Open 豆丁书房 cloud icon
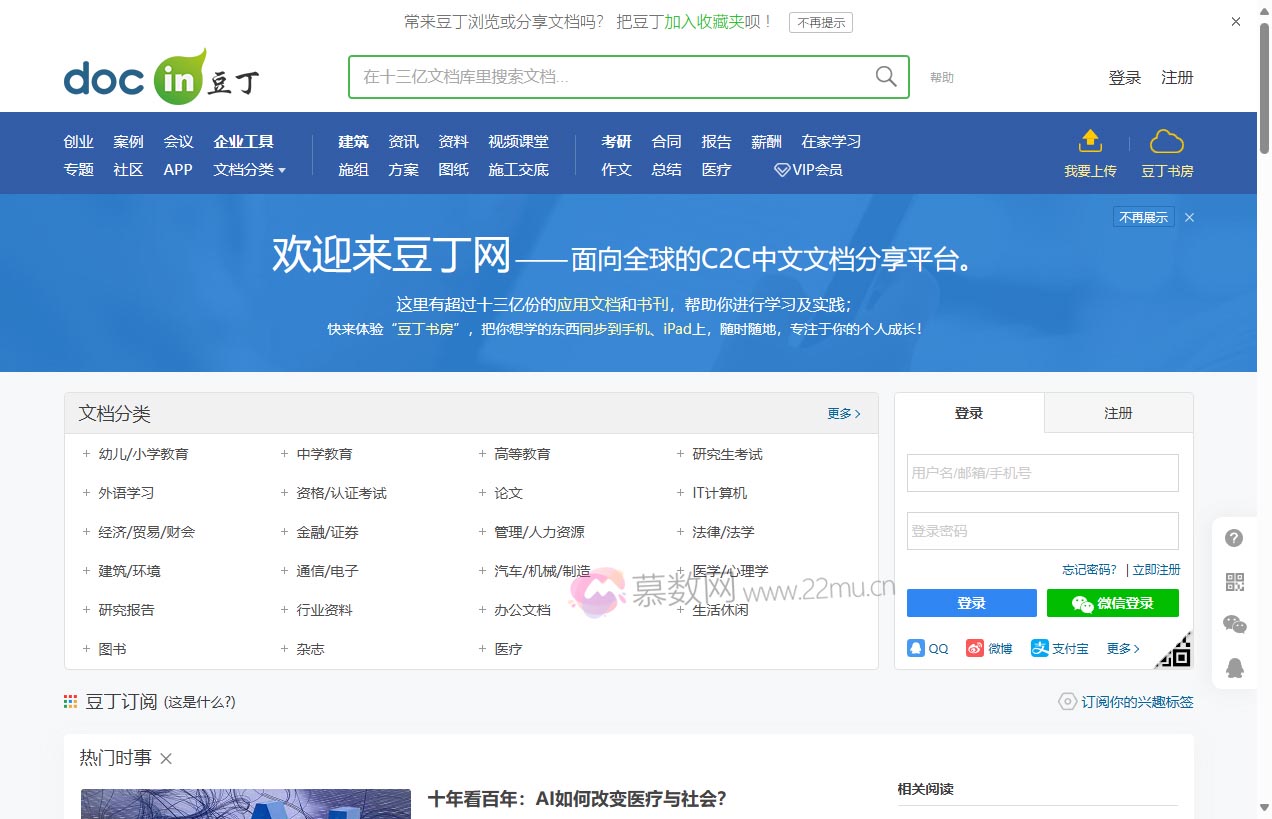 [1166, 141]
